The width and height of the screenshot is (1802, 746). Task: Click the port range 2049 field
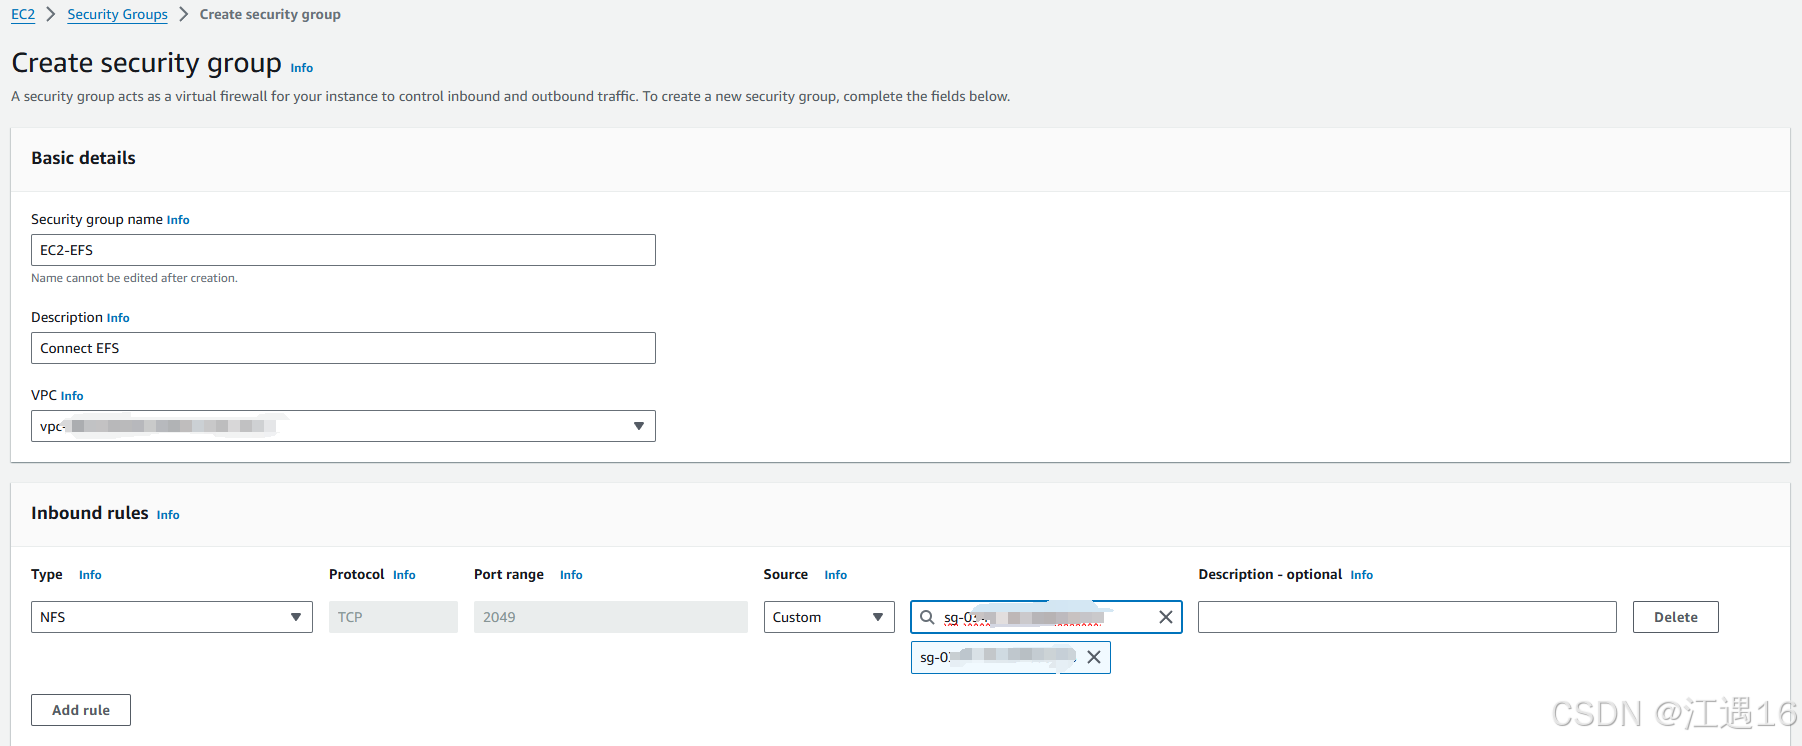(x=611, y=617)
